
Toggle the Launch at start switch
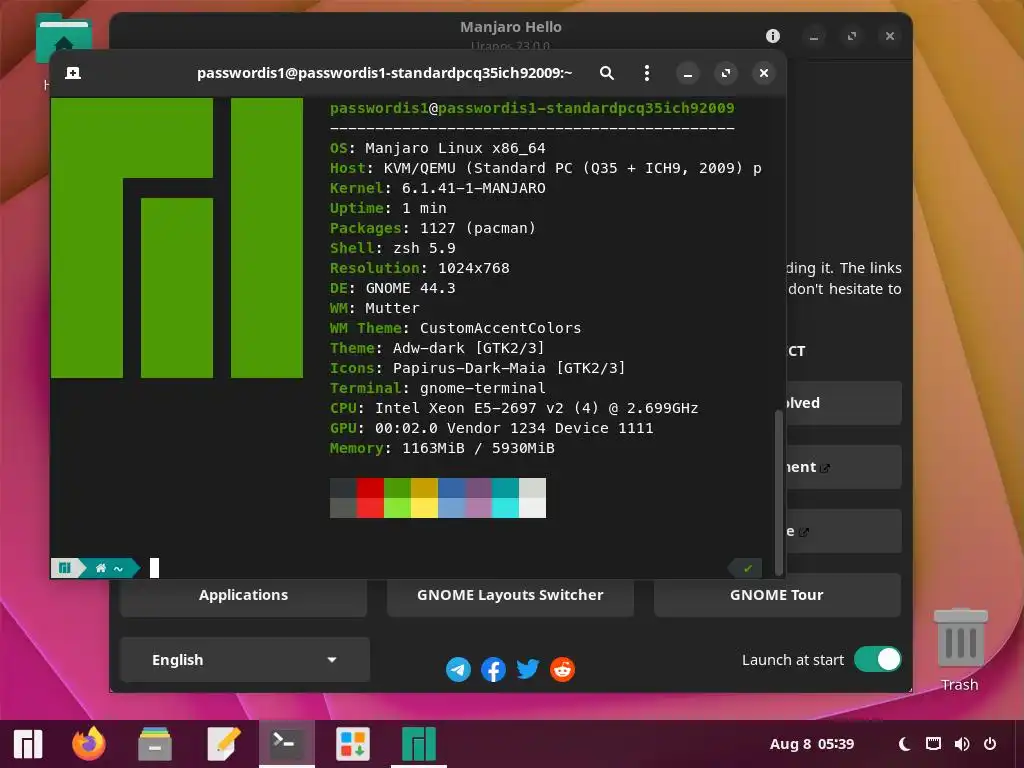[x=877, y=660]
